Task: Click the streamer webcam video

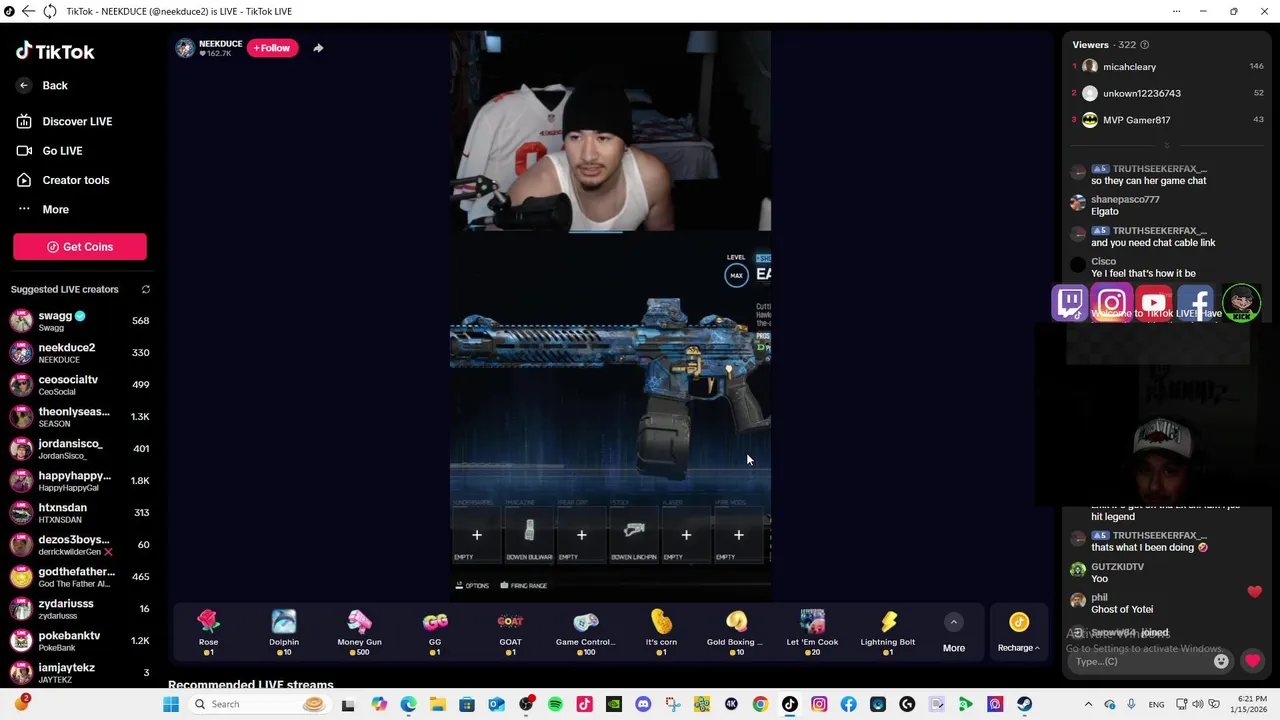Action: [610, 131]
